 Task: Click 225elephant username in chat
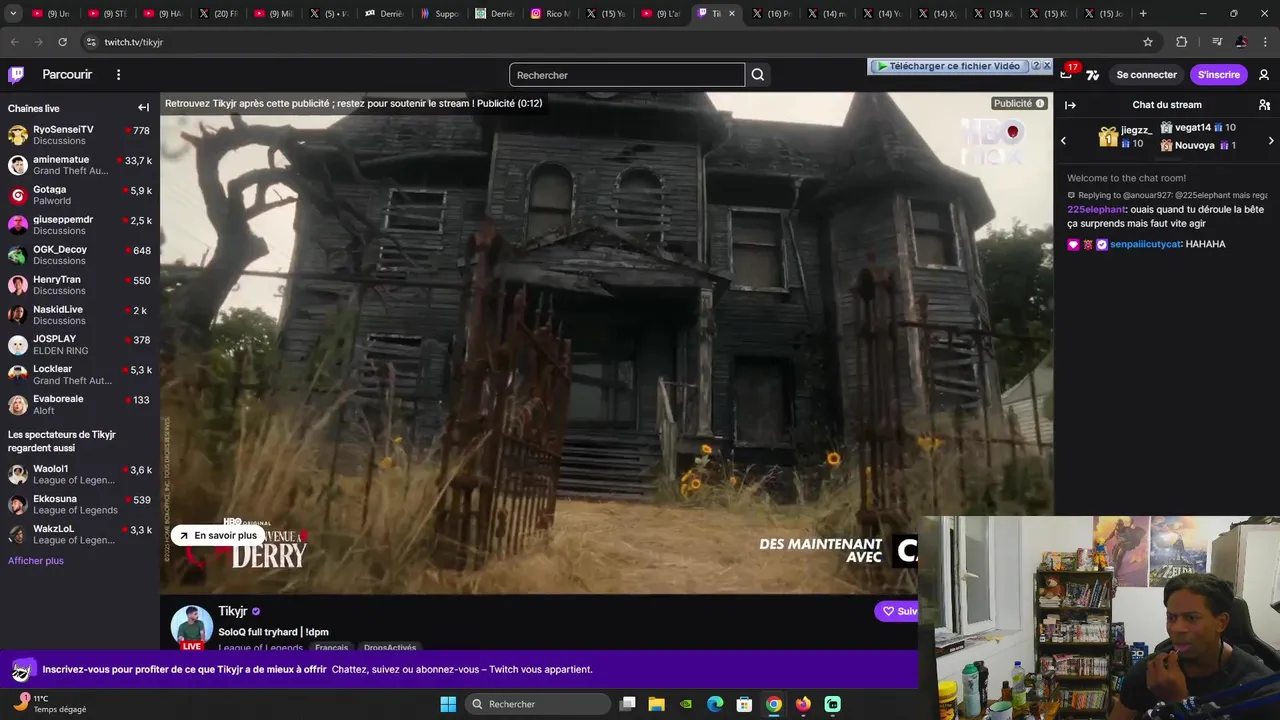point(1096,210)
